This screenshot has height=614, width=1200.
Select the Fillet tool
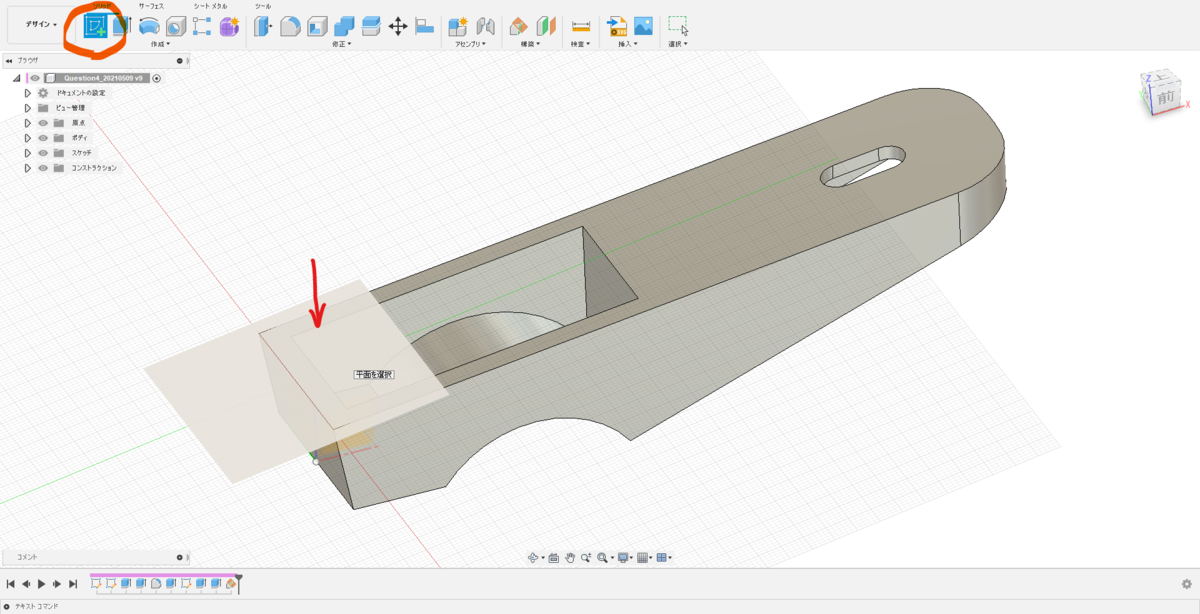[x=290, y=26]
